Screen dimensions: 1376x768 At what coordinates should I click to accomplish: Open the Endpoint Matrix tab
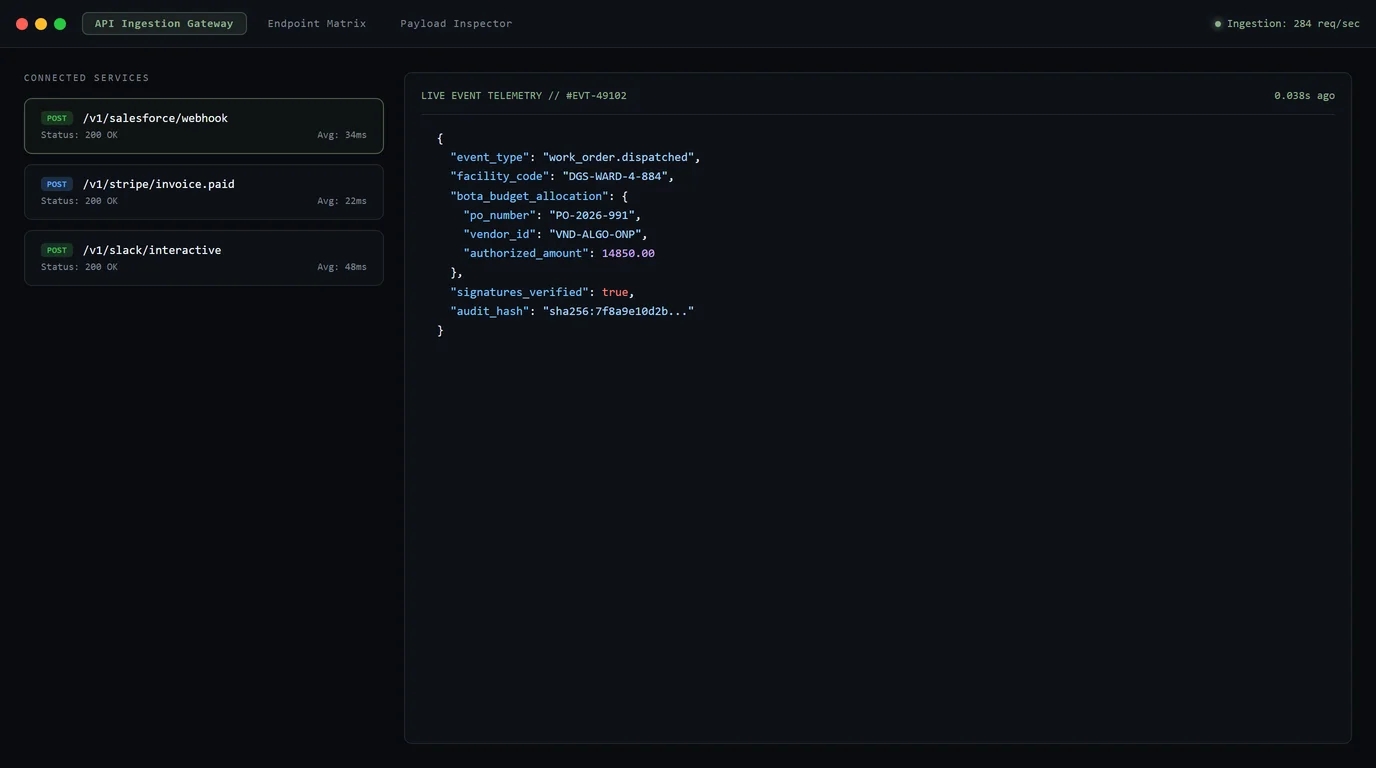click(317, 23)
